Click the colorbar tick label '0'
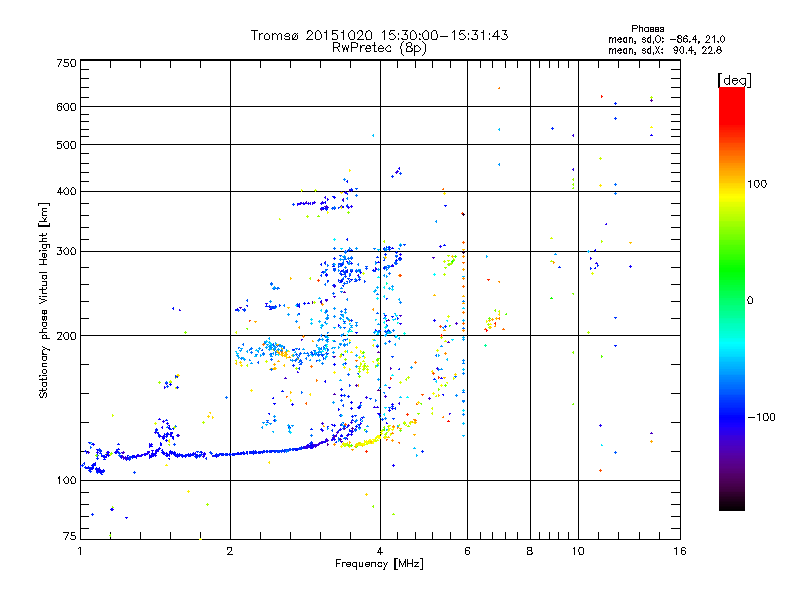800x600 pixels. click(x=750, y=301)
